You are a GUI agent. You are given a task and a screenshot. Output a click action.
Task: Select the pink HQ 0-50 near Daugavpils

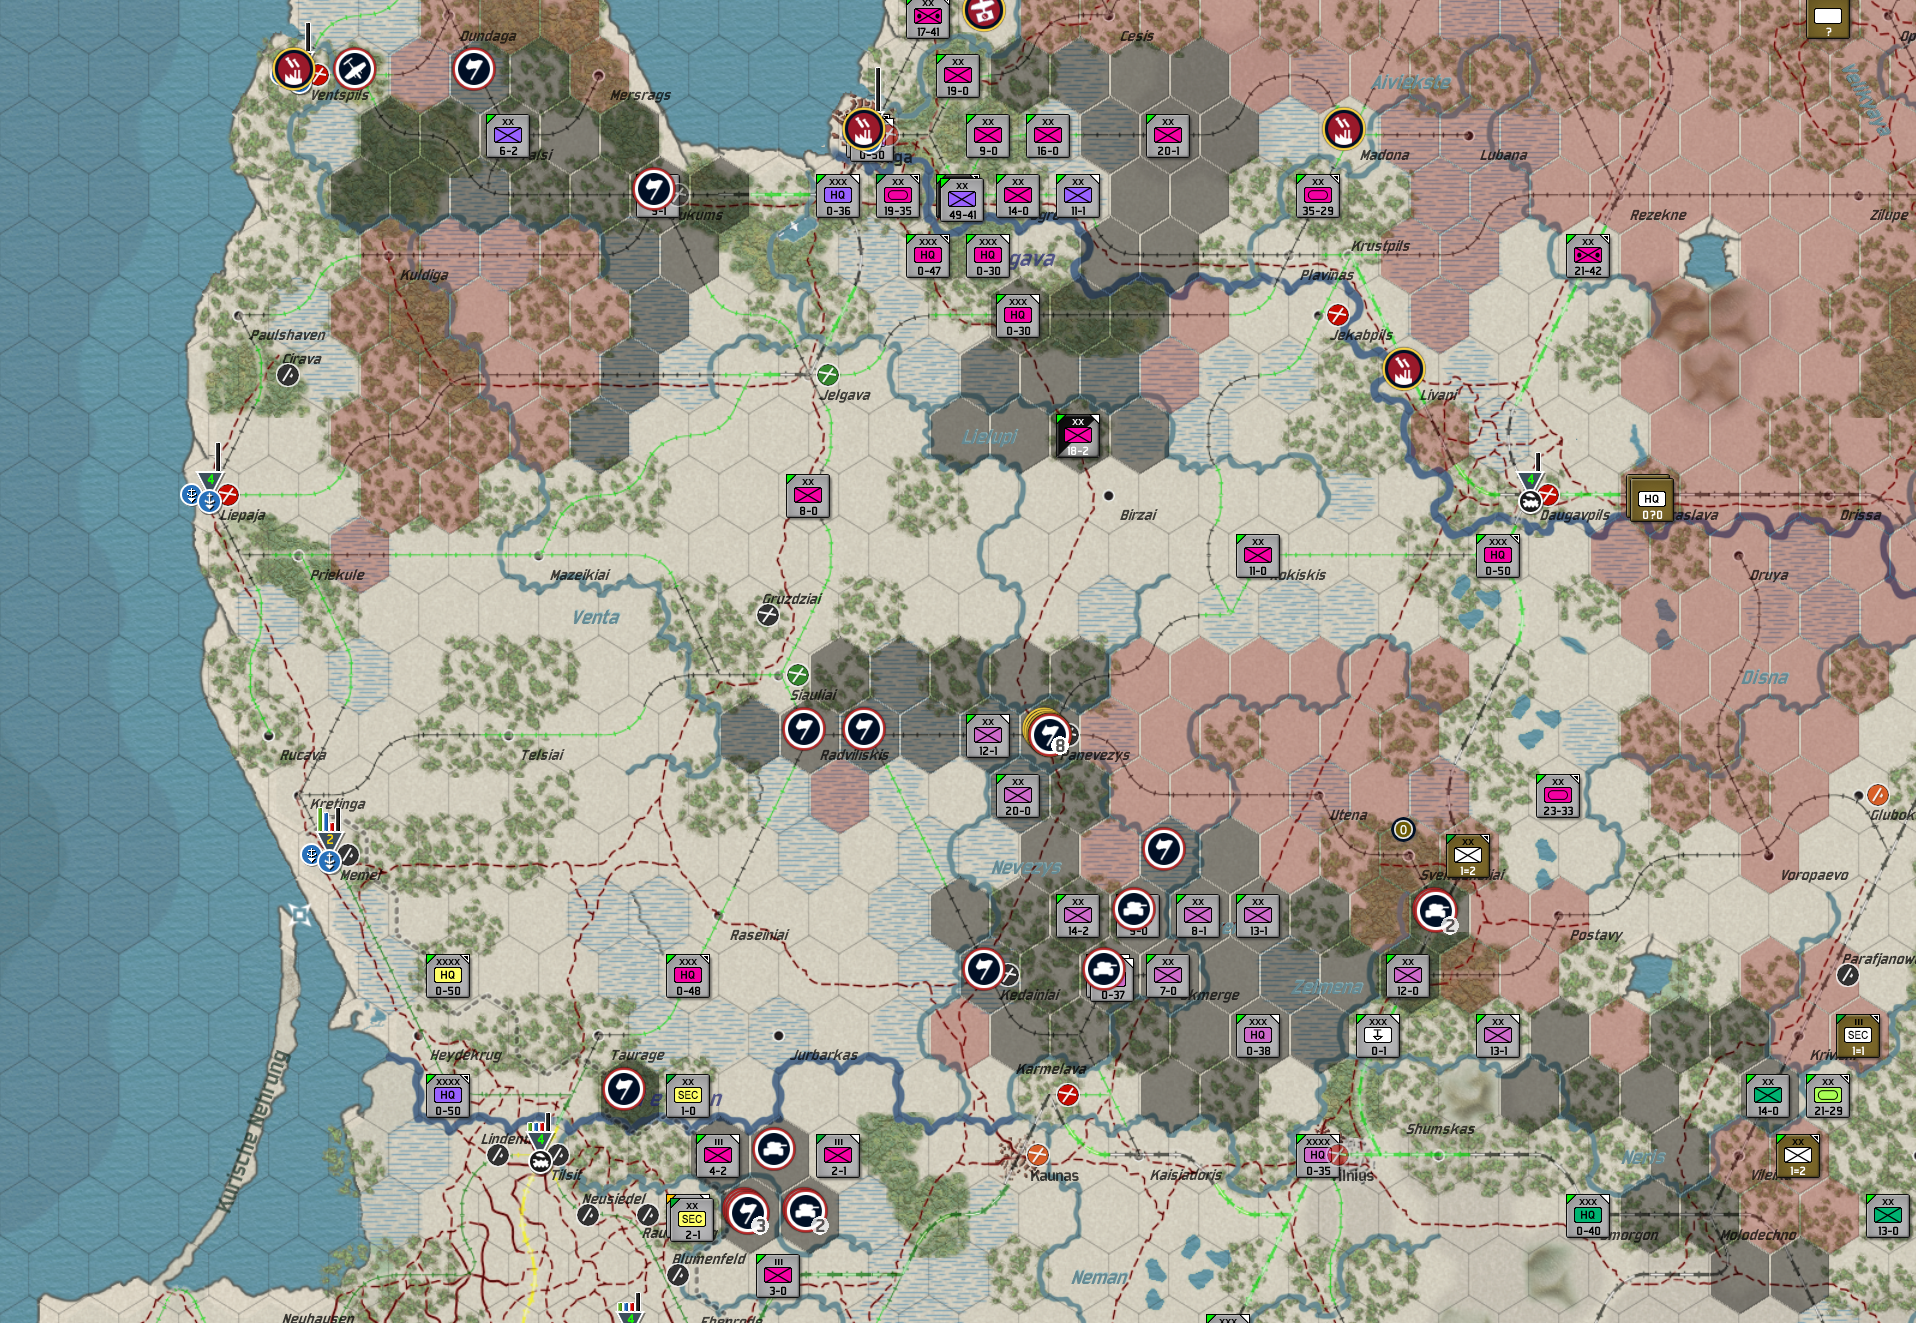tap(1498, 556)
